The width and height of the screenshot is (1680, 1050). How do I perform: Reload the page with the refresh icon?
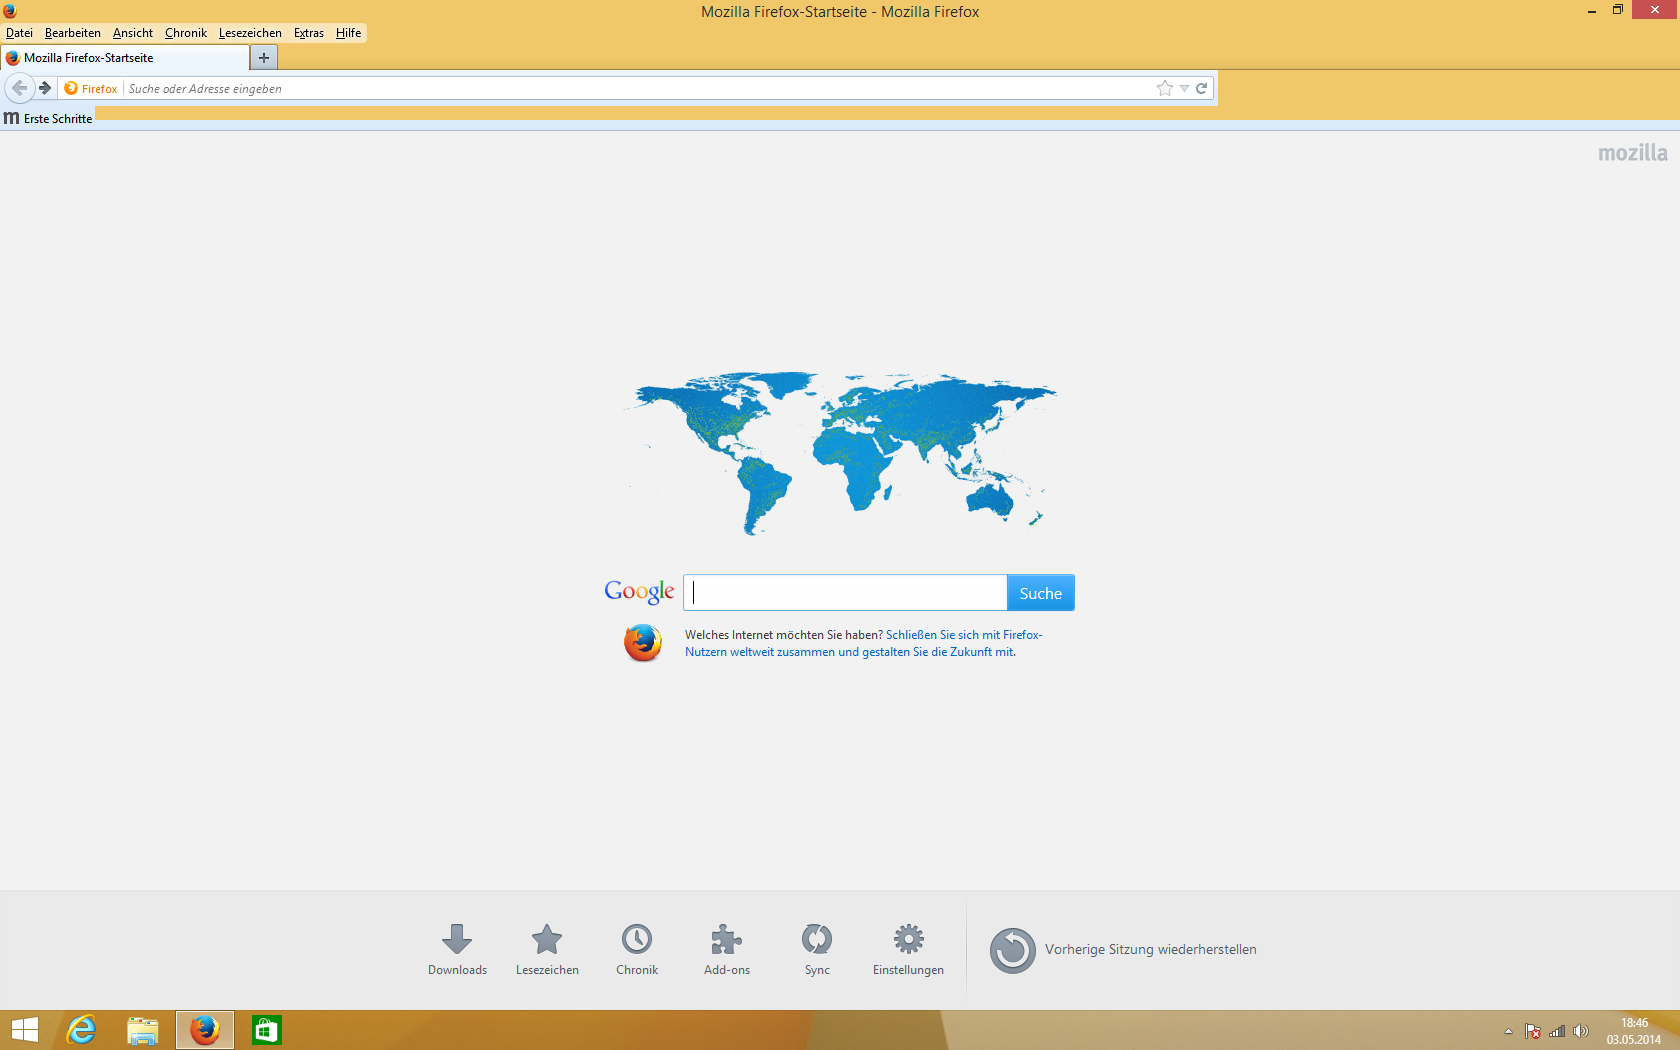click(x=1202, y=88)
